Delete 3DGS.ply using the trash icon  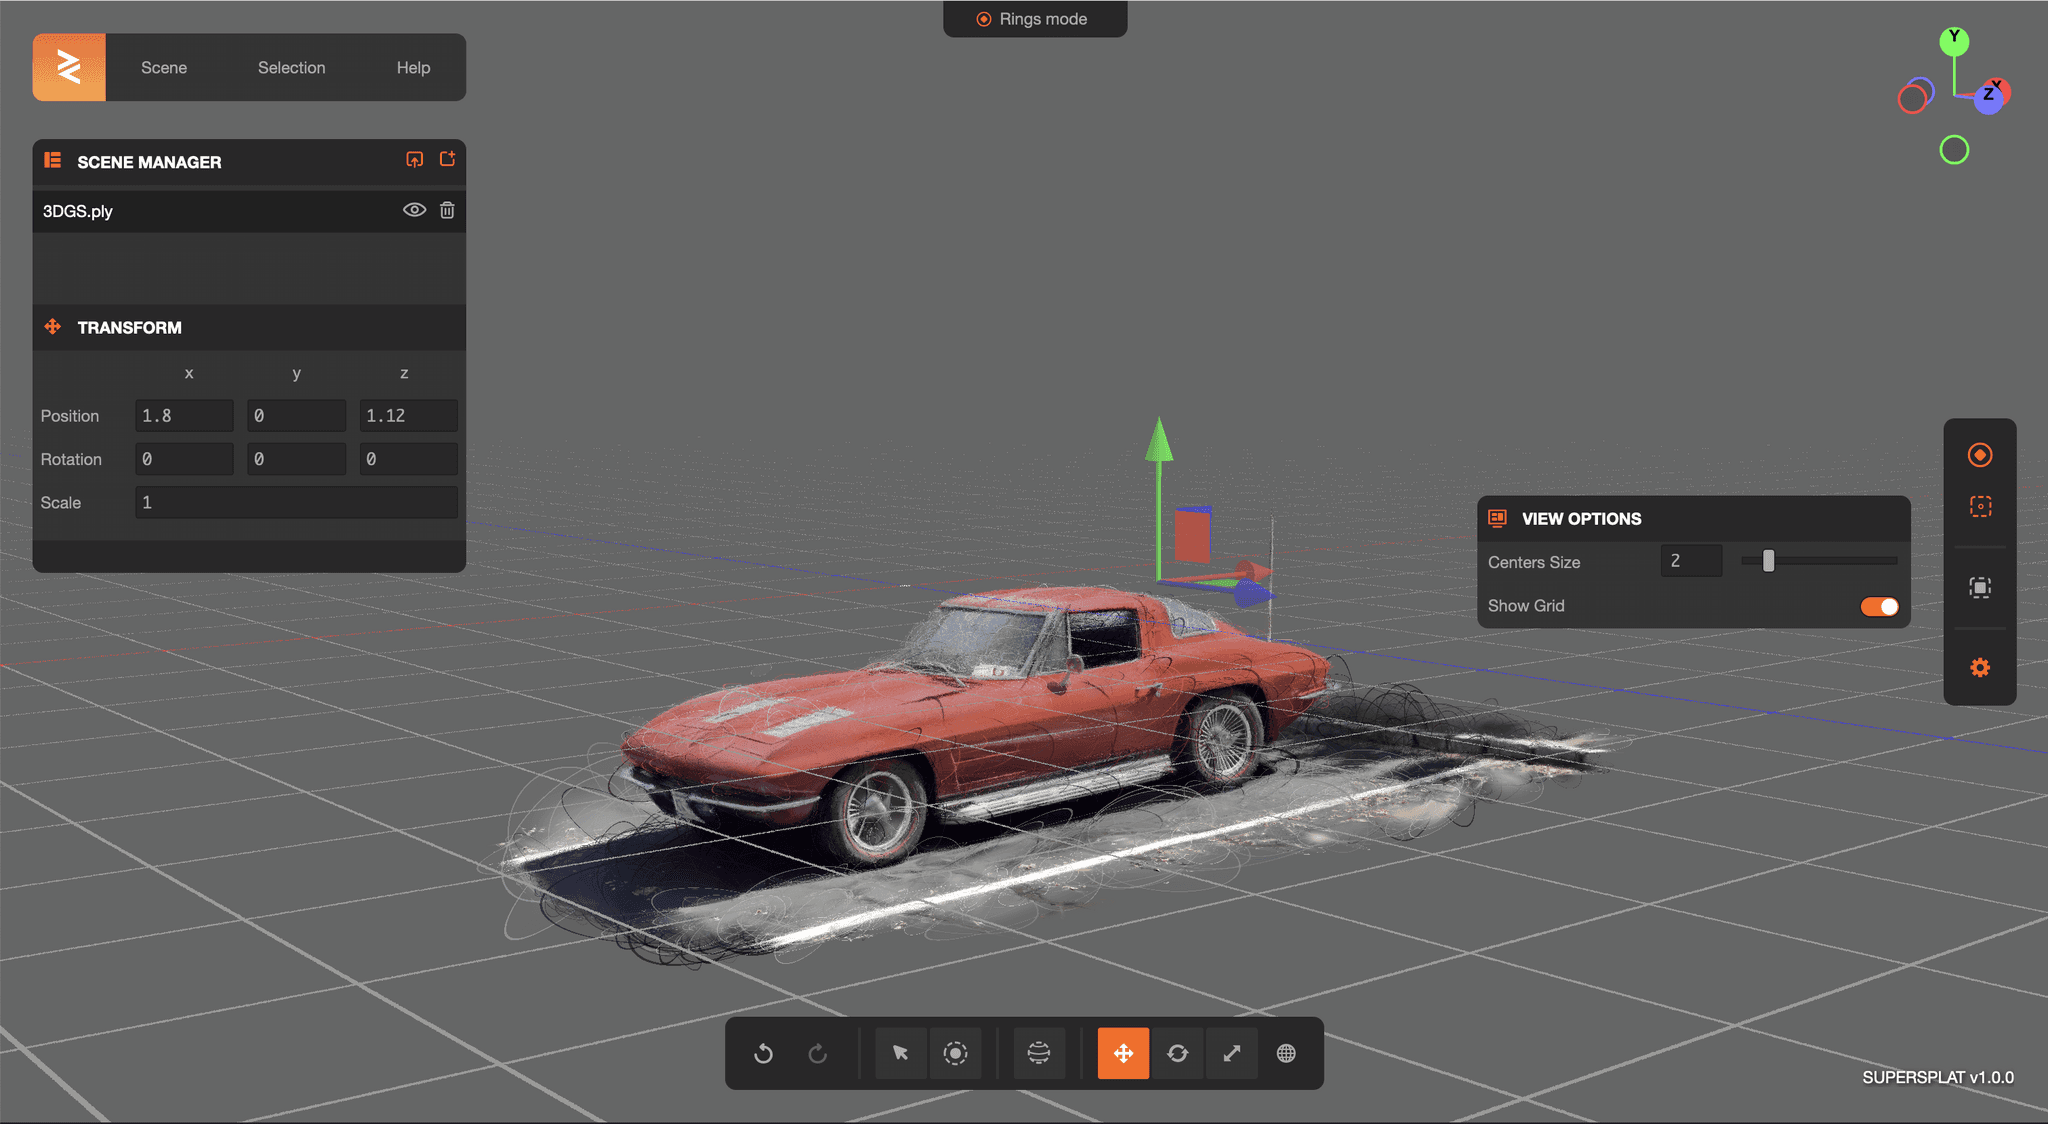pyautogui.click(x=447, y=210)
